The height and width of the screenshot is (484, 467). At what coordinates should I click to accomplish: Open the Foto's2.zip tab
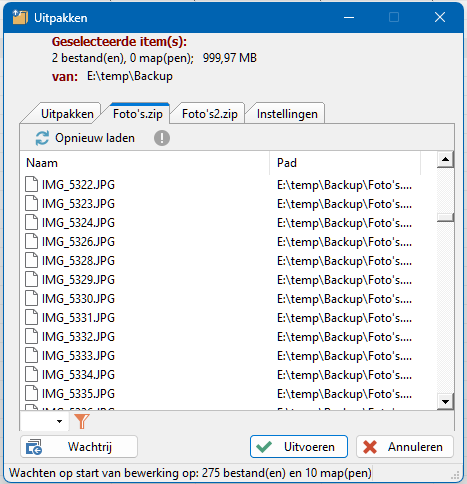209,114
